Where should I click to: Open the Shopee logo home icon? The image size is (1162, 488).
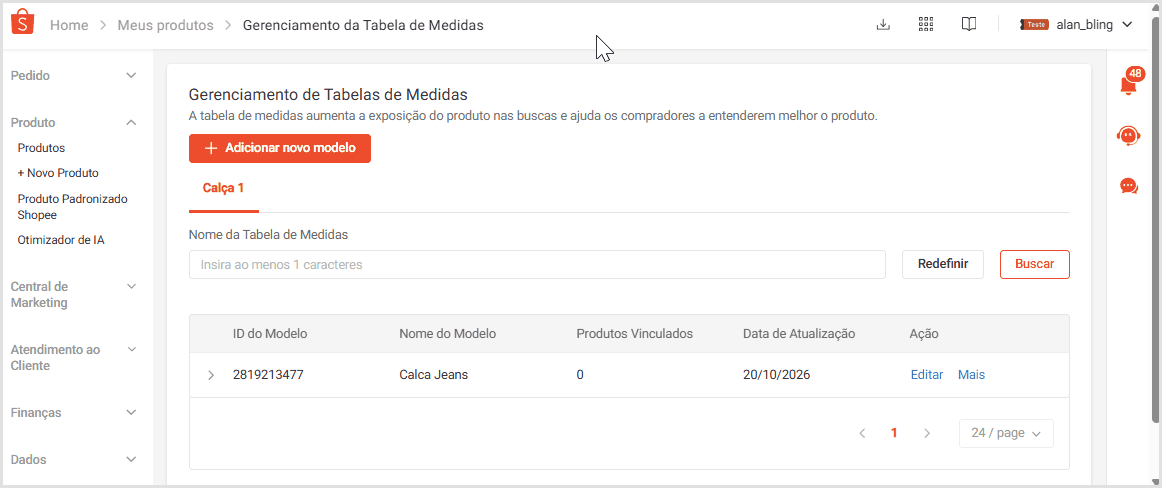pyautogui.click(x=22, y=22)
